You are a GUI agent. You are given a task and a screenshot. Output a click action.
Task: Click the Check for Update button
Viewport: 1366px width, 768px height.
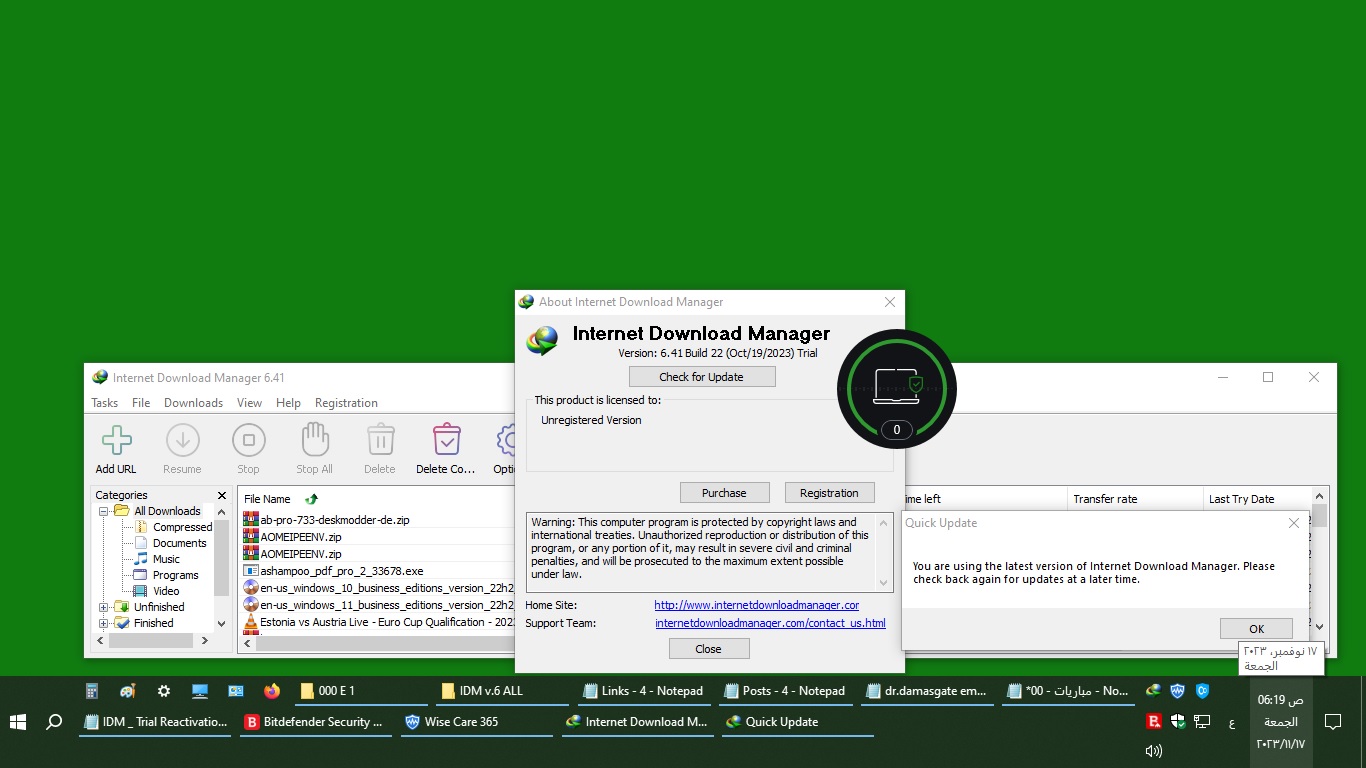point(702,377)
